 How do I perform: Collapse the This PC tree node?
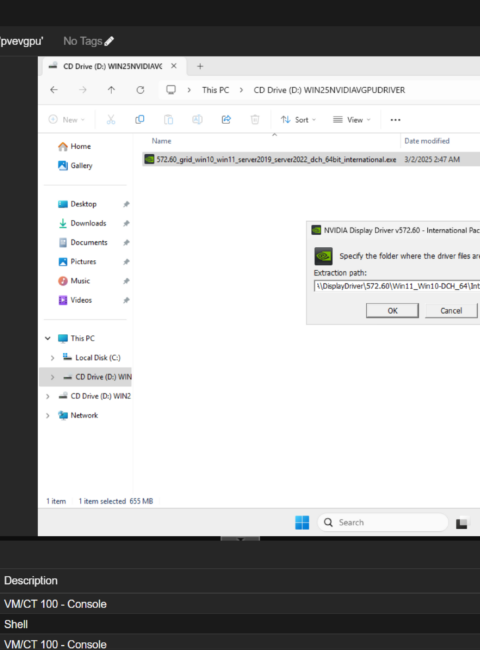coord(48,338)
